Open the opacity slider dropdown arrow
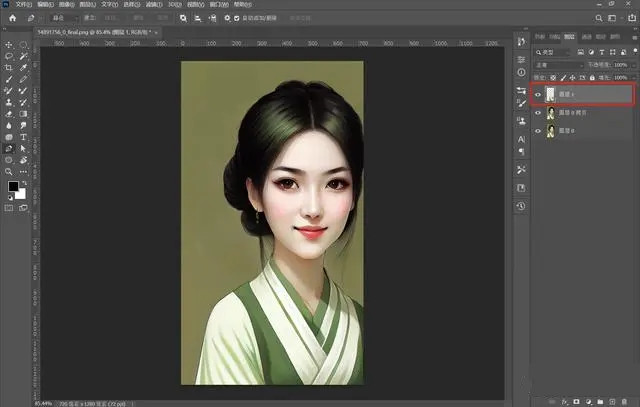The image size is (640, 407). pyautogui.click(x=634, y=65)
